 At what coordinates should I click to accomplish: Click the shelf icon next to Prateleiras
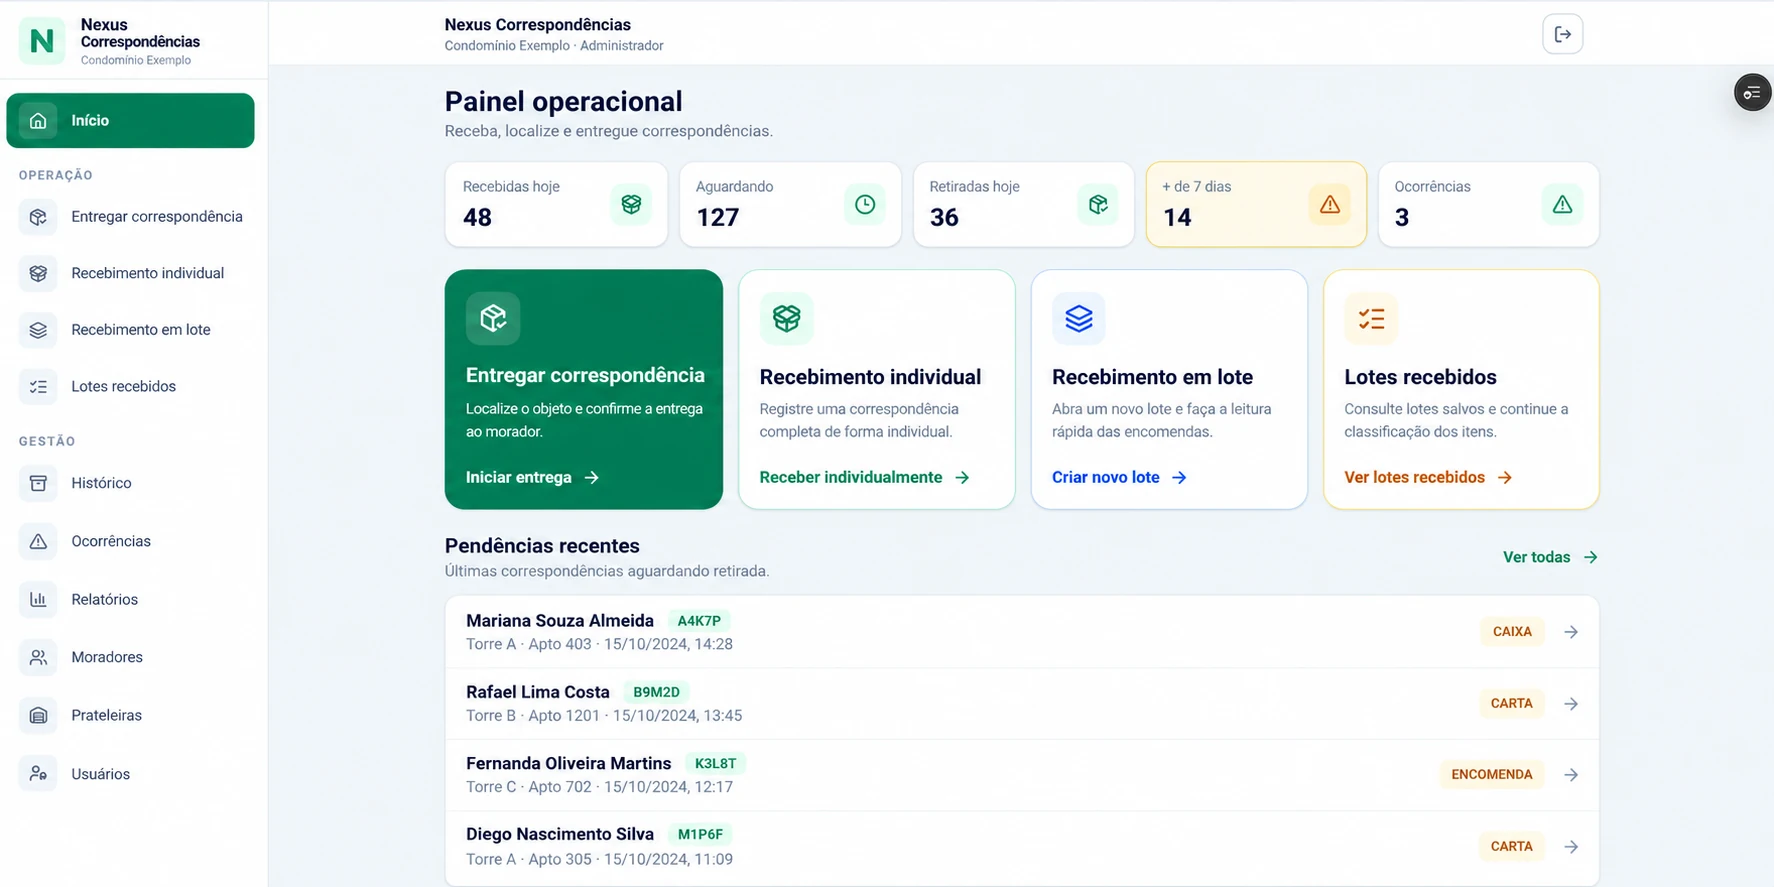(38, 715)
